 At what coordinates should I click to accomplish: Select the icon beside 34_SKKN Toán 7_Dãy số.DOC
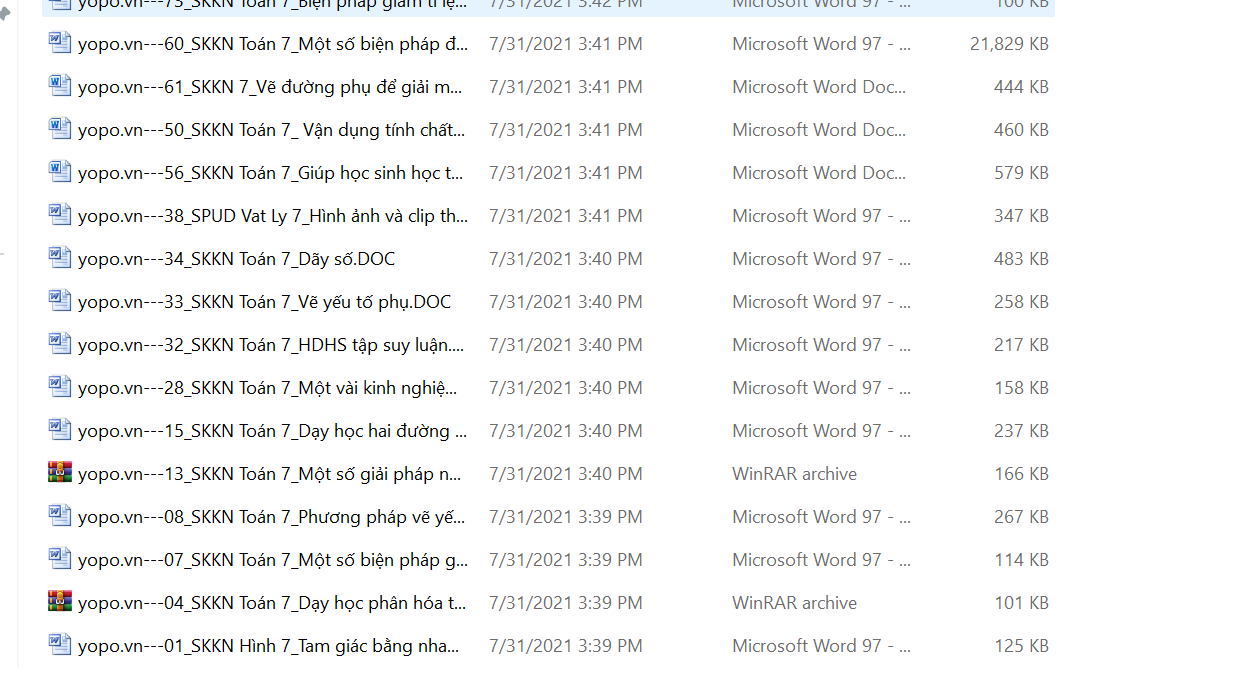tap(60, 258)
